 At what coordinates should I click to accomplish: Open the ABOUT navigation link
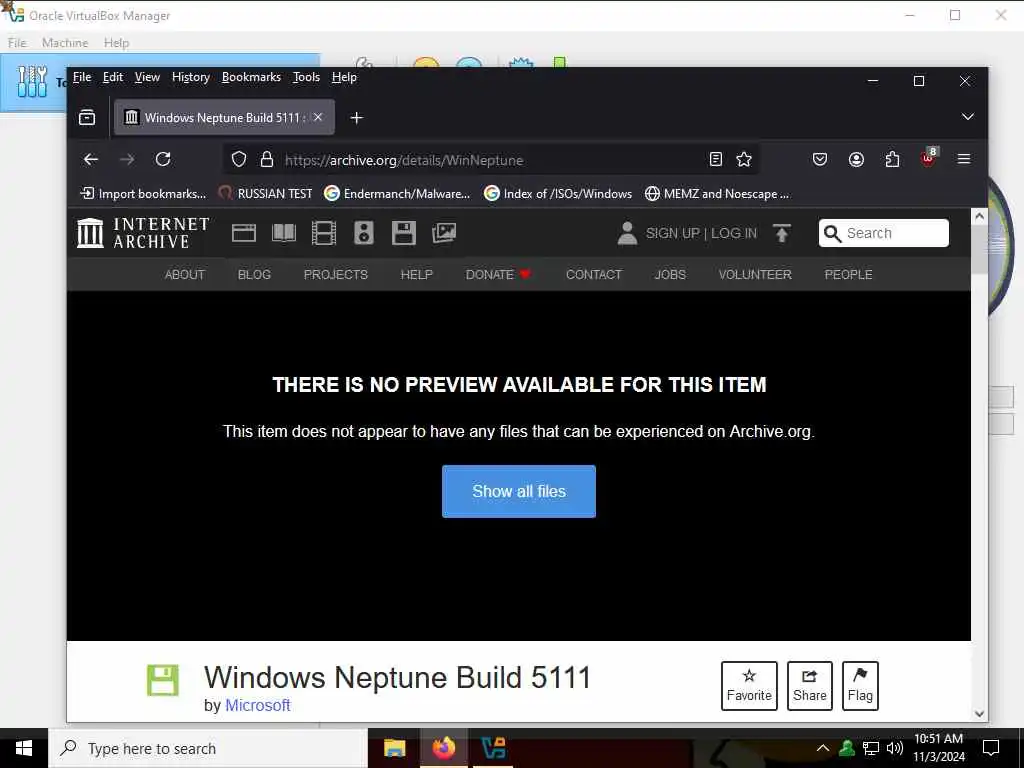point(185,274)
